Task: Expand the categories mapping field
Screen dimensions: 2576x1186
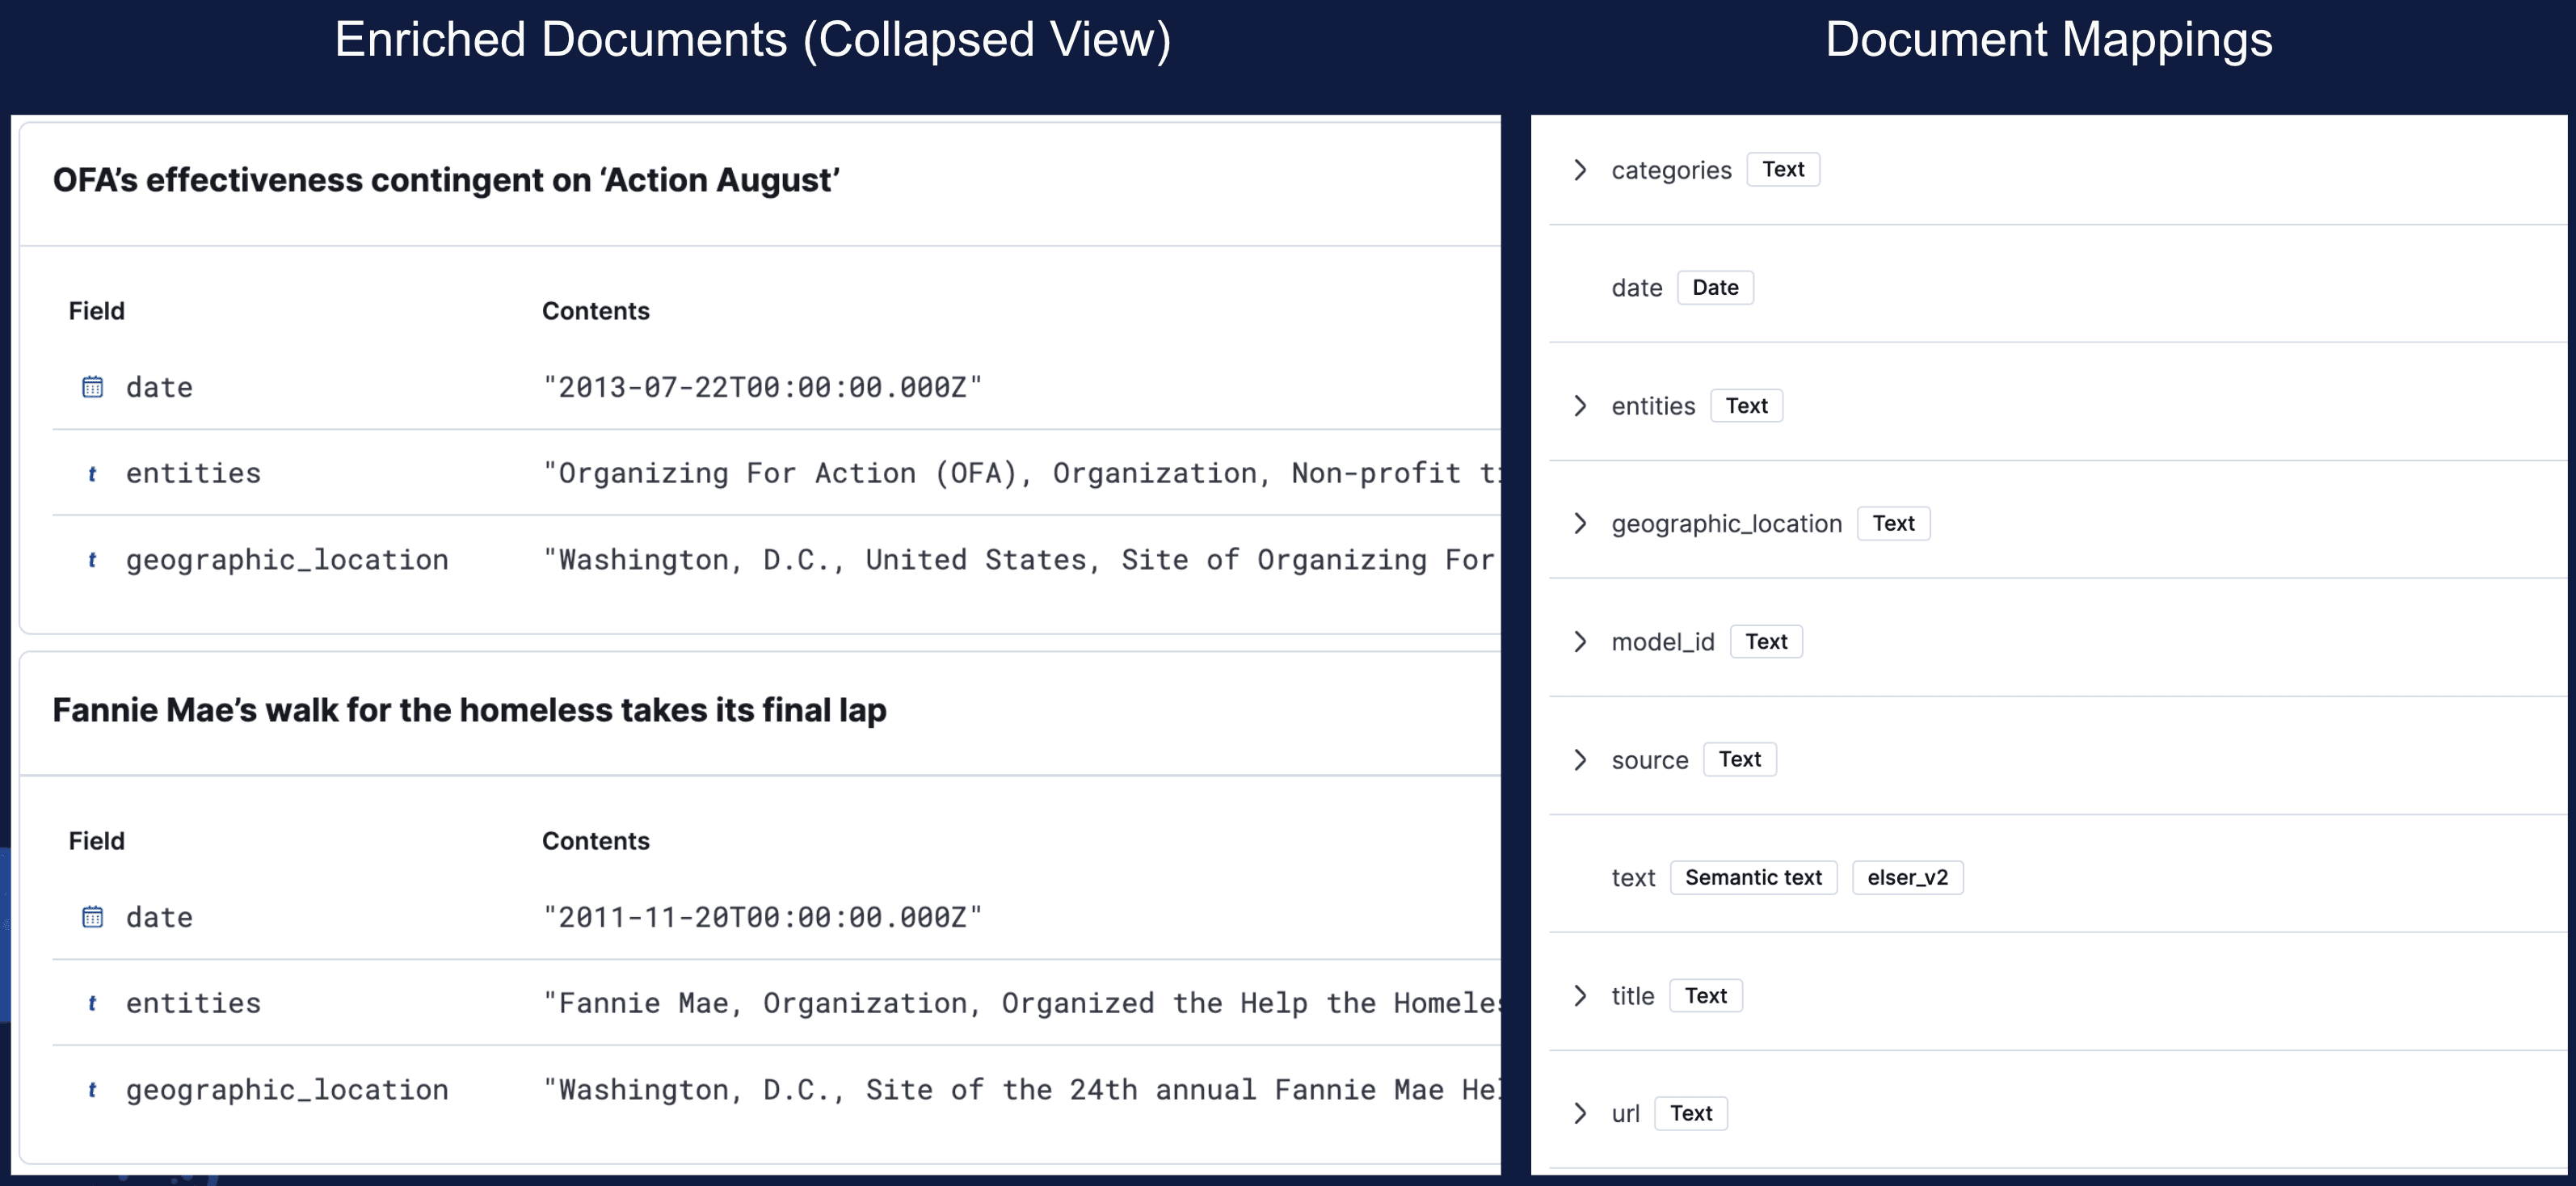Action: pyautogui.click(x=1580, y=170)
